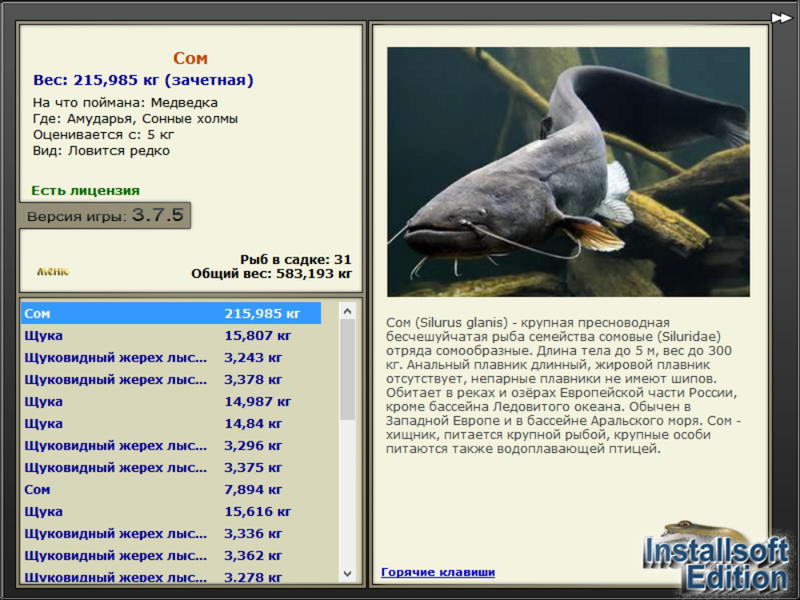Viewport: 800px width, 600px height.
Task: Select Щуковидный жерех 3,336 кг entry
Action: 171,533
